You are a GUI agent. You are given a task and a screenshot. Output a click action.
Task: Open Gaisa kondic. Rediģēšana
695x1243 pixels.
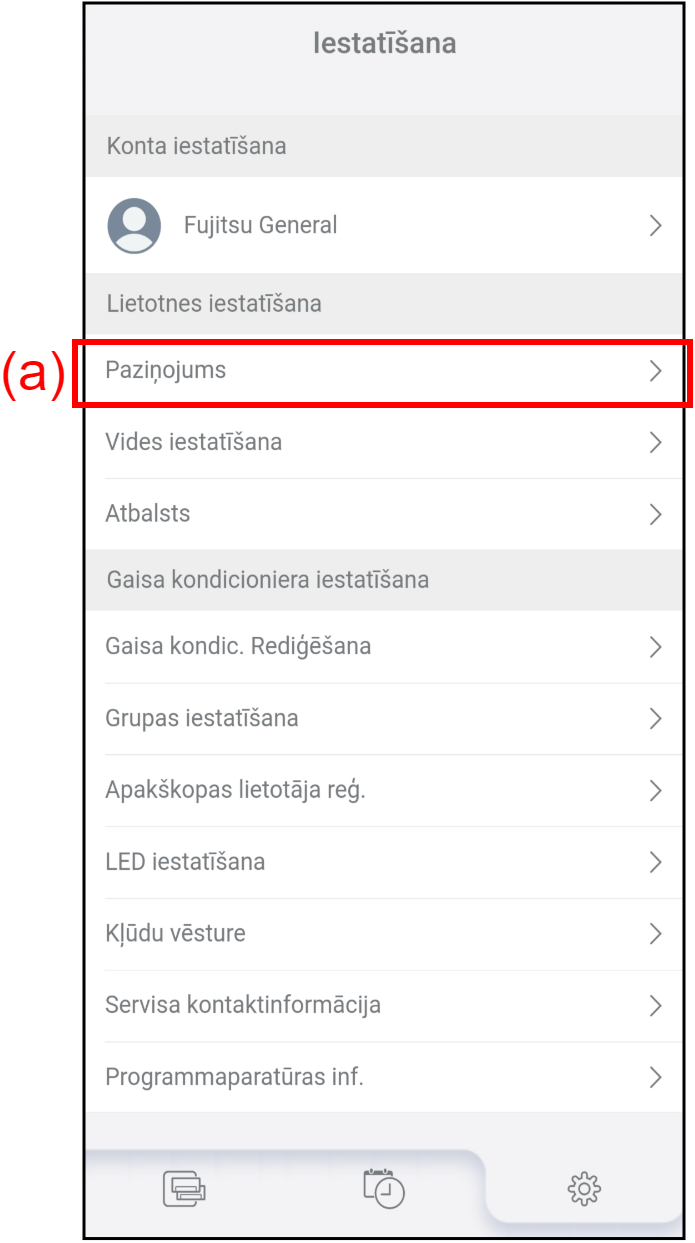click(384, 647)
